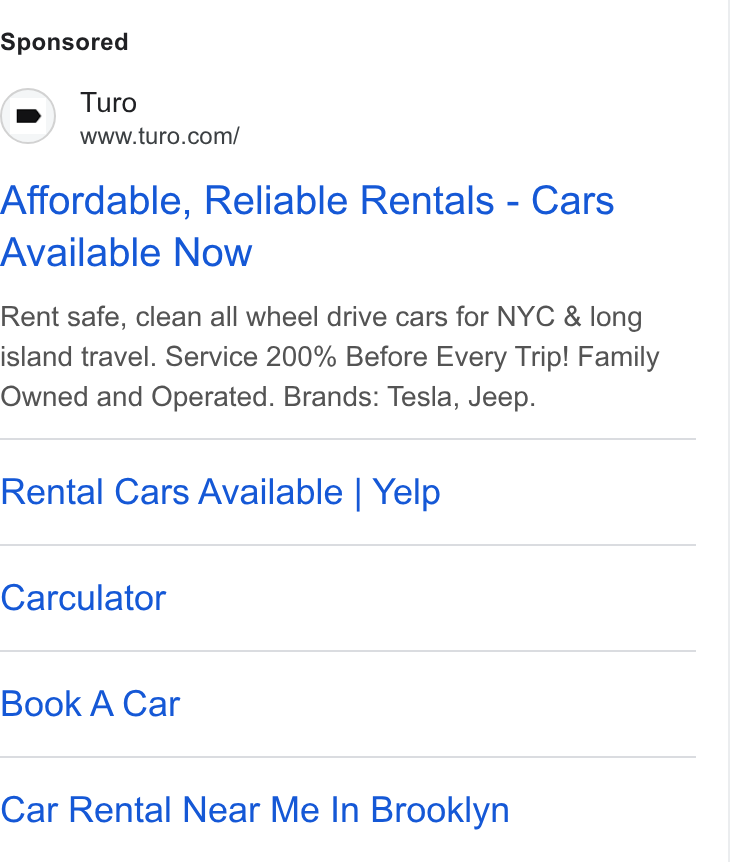Open Rental Cars Available | Yelp sitelink
Viewport: 730px width, 862px height.
pyautogui.click(x=220, y=491)
